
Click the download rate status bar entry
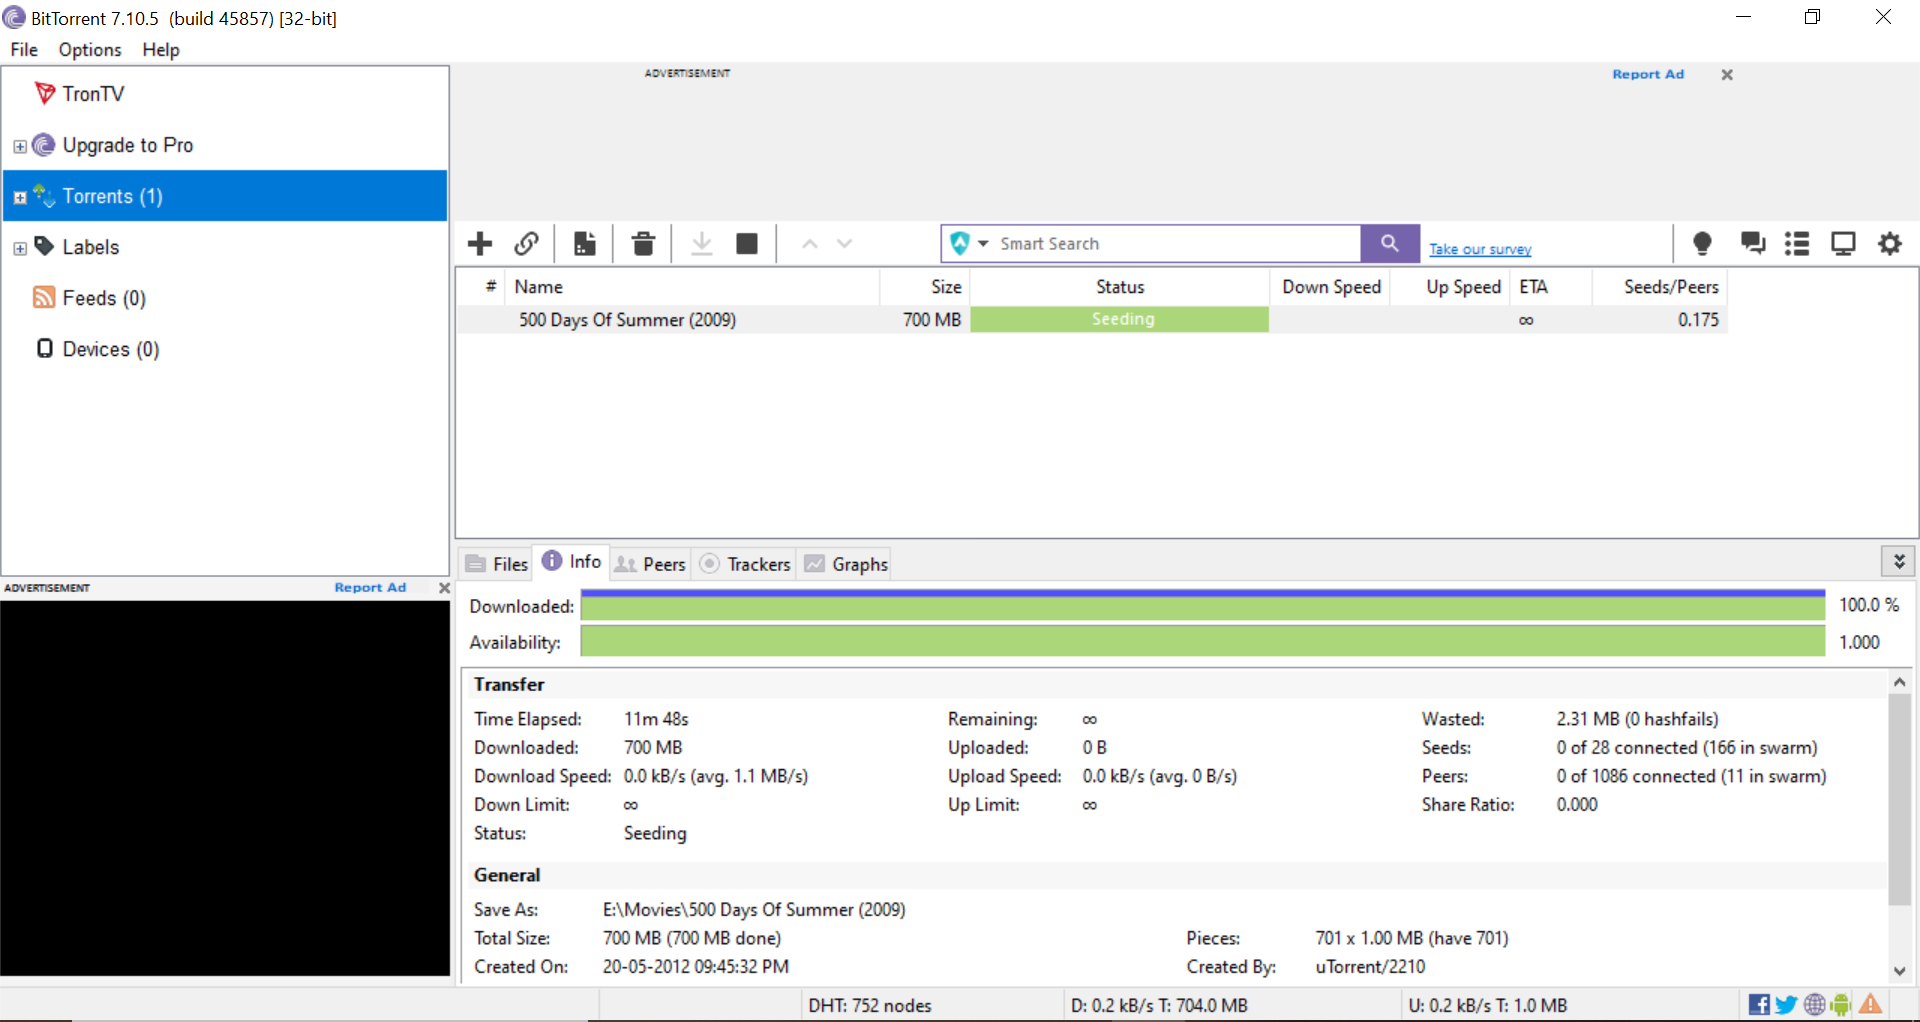1159,1006
